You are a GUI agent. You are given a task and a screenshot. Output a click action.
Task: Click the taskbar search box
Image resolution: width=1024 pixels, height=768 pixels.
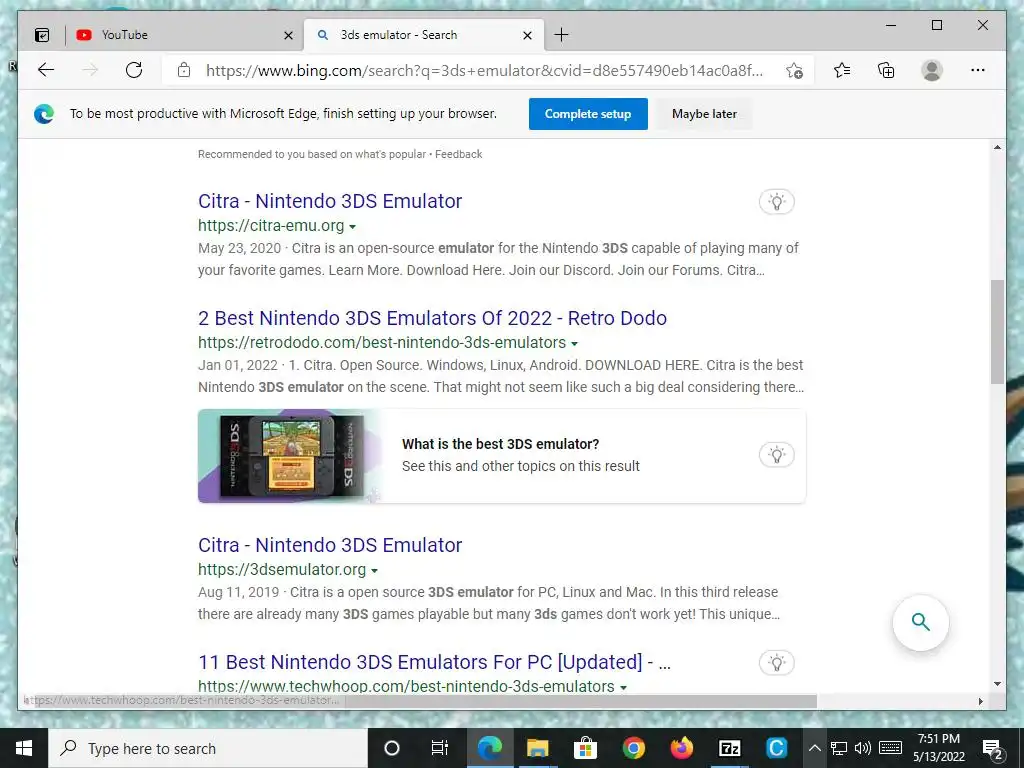click(x=208, y=748)
